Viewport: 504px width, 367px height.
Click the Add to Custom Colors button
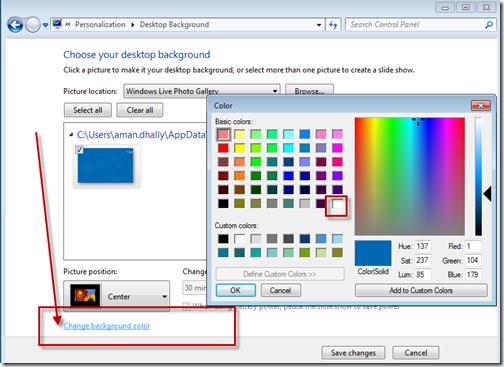pos(421,290)
